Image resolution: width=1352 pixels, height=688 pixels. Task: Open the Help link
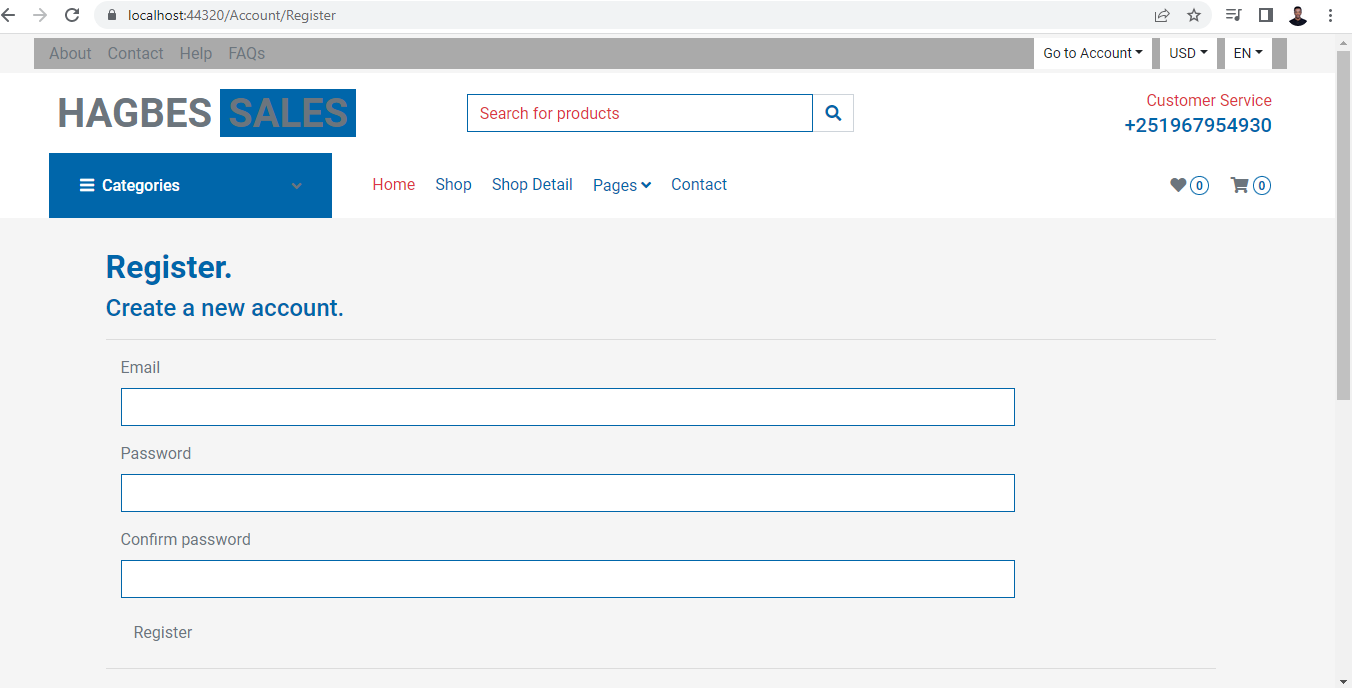[196, 54]
